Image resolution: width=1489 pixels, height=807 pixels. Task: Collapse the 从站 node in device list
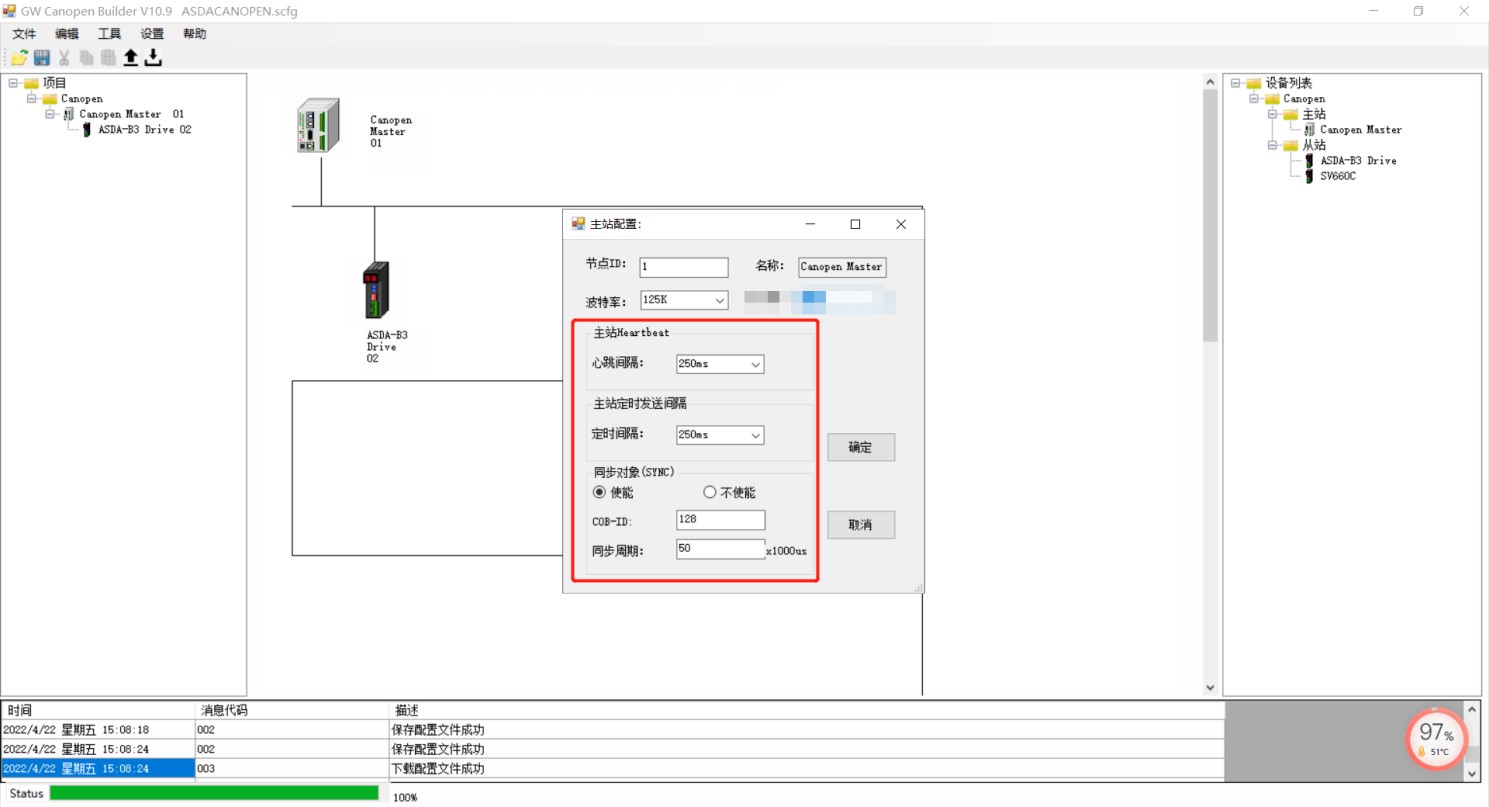(x=1273, y=146)
